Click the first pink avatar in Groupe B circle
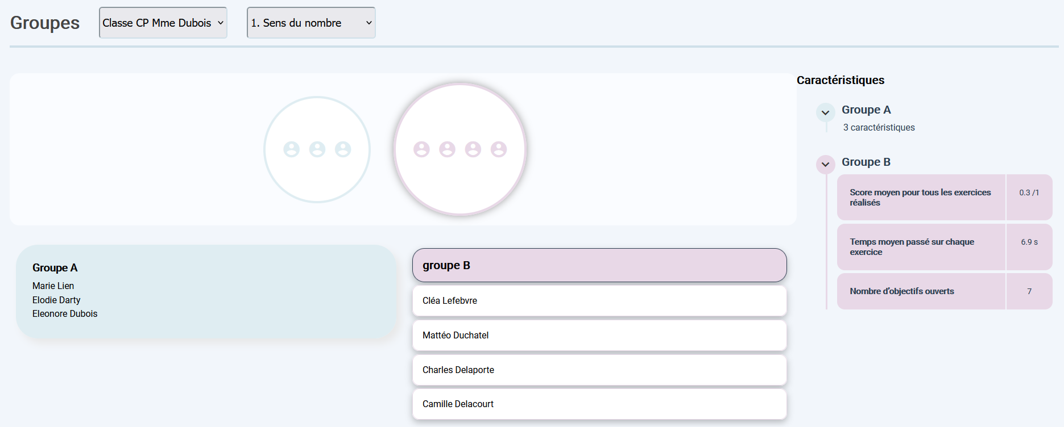The image size is (1064, 427). click(x=422, y=149)
